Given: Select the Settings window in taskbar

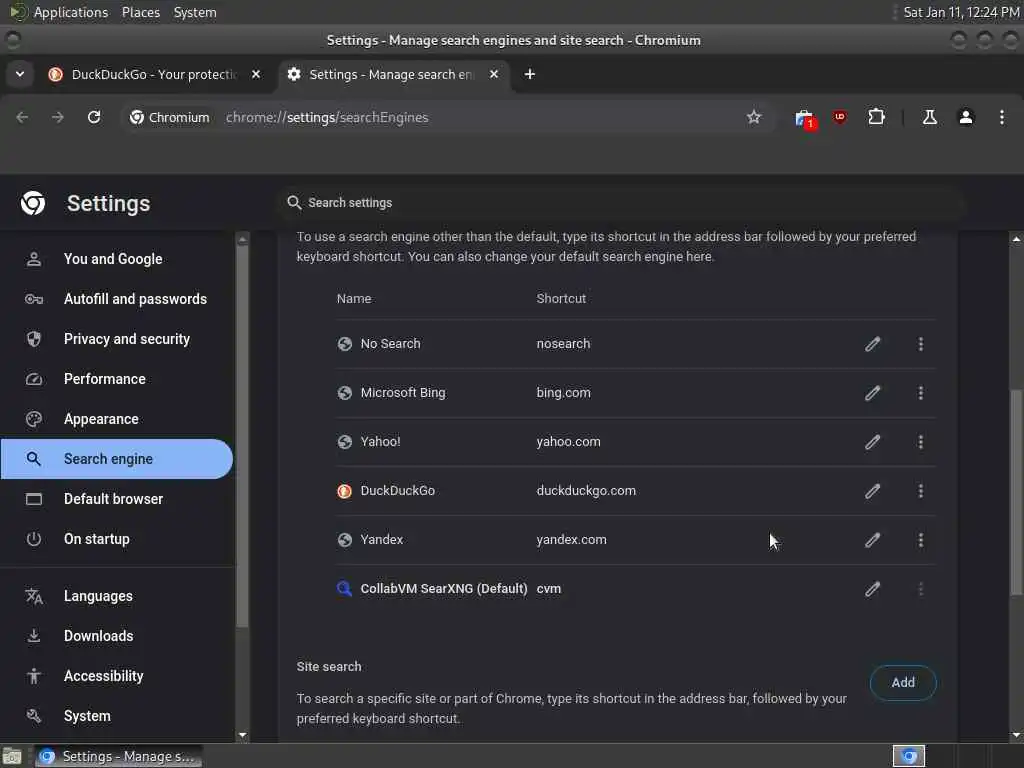Looking at the screenshot, I should [118, 756].
